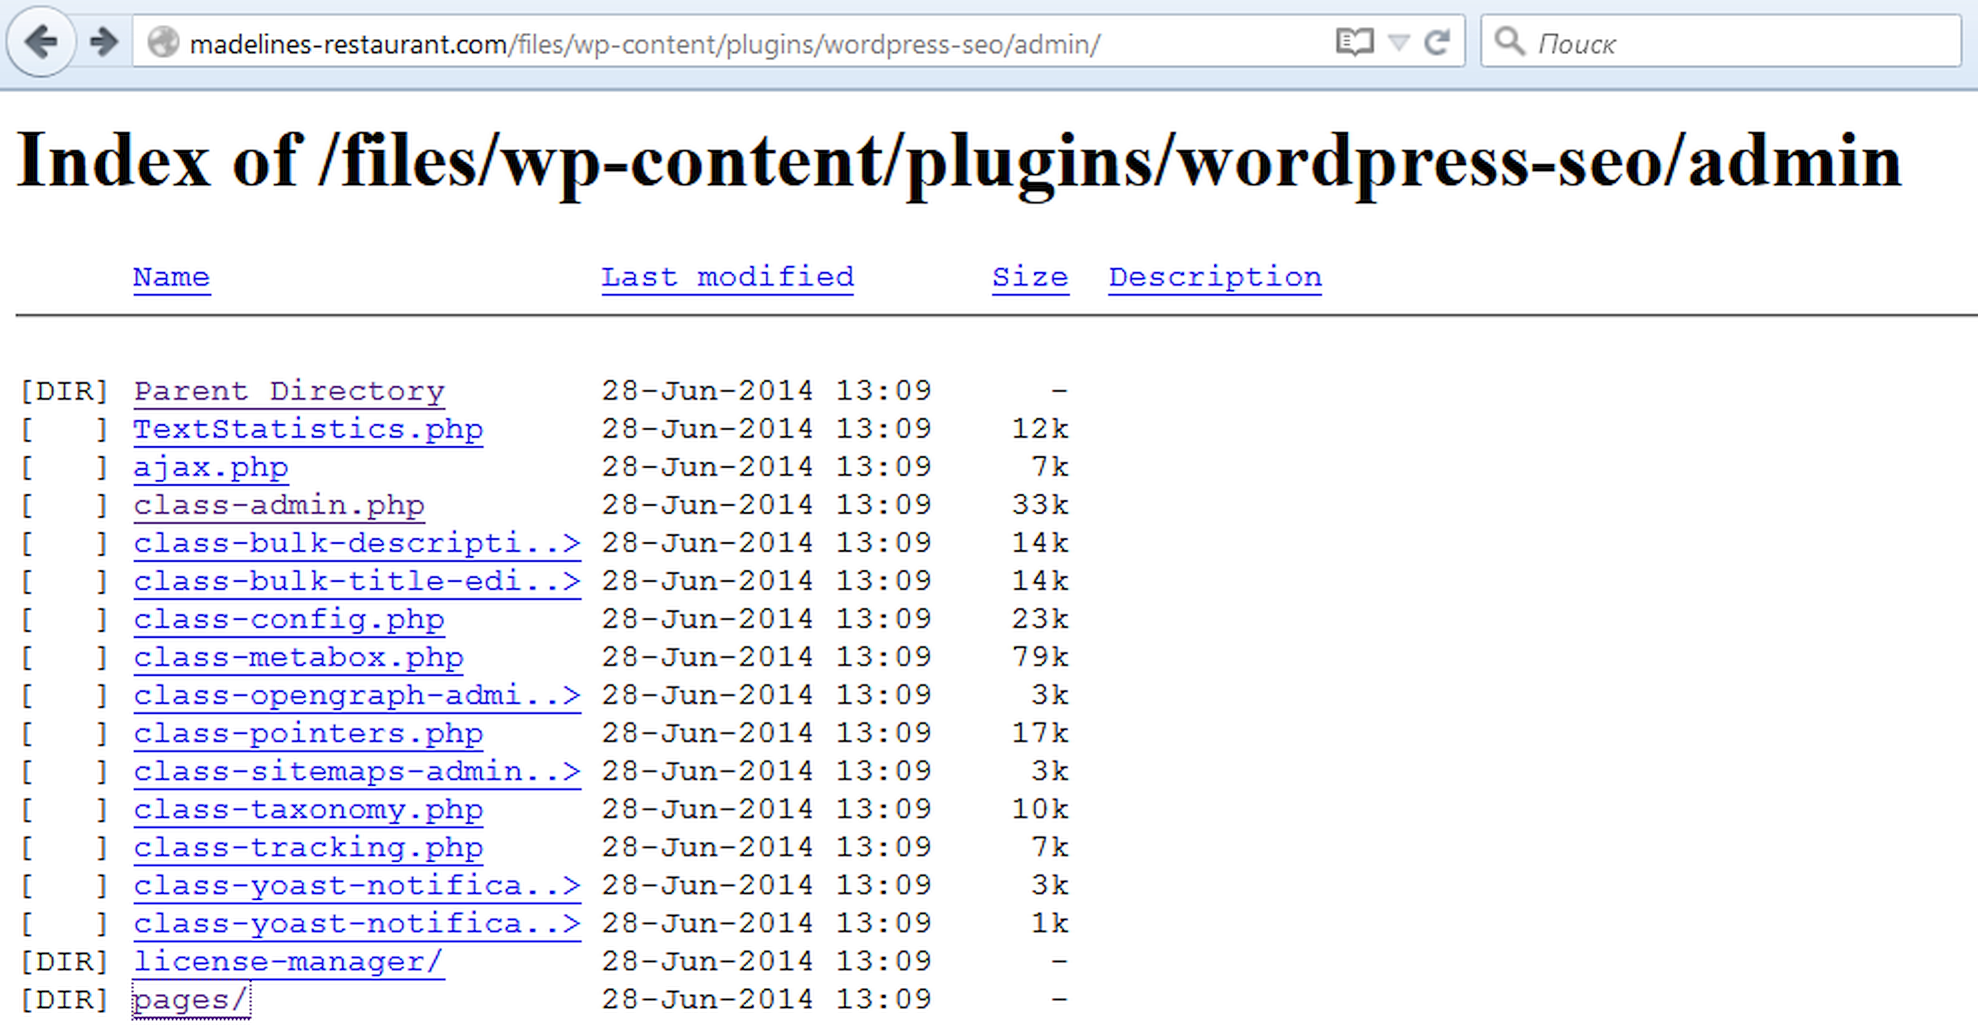
Task: Click the site identity globe icon
Action: tap(162, 43)
